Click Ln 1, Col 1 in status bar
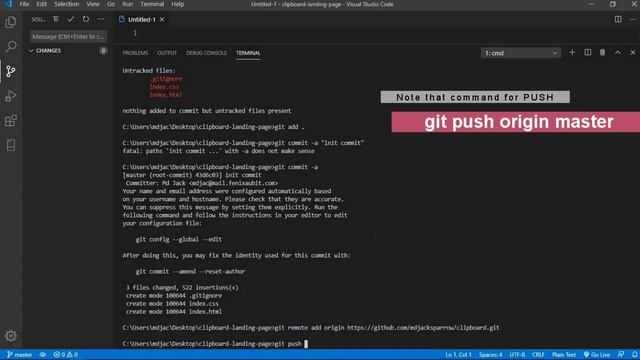The image size is (640, 360). pos(458,355)
